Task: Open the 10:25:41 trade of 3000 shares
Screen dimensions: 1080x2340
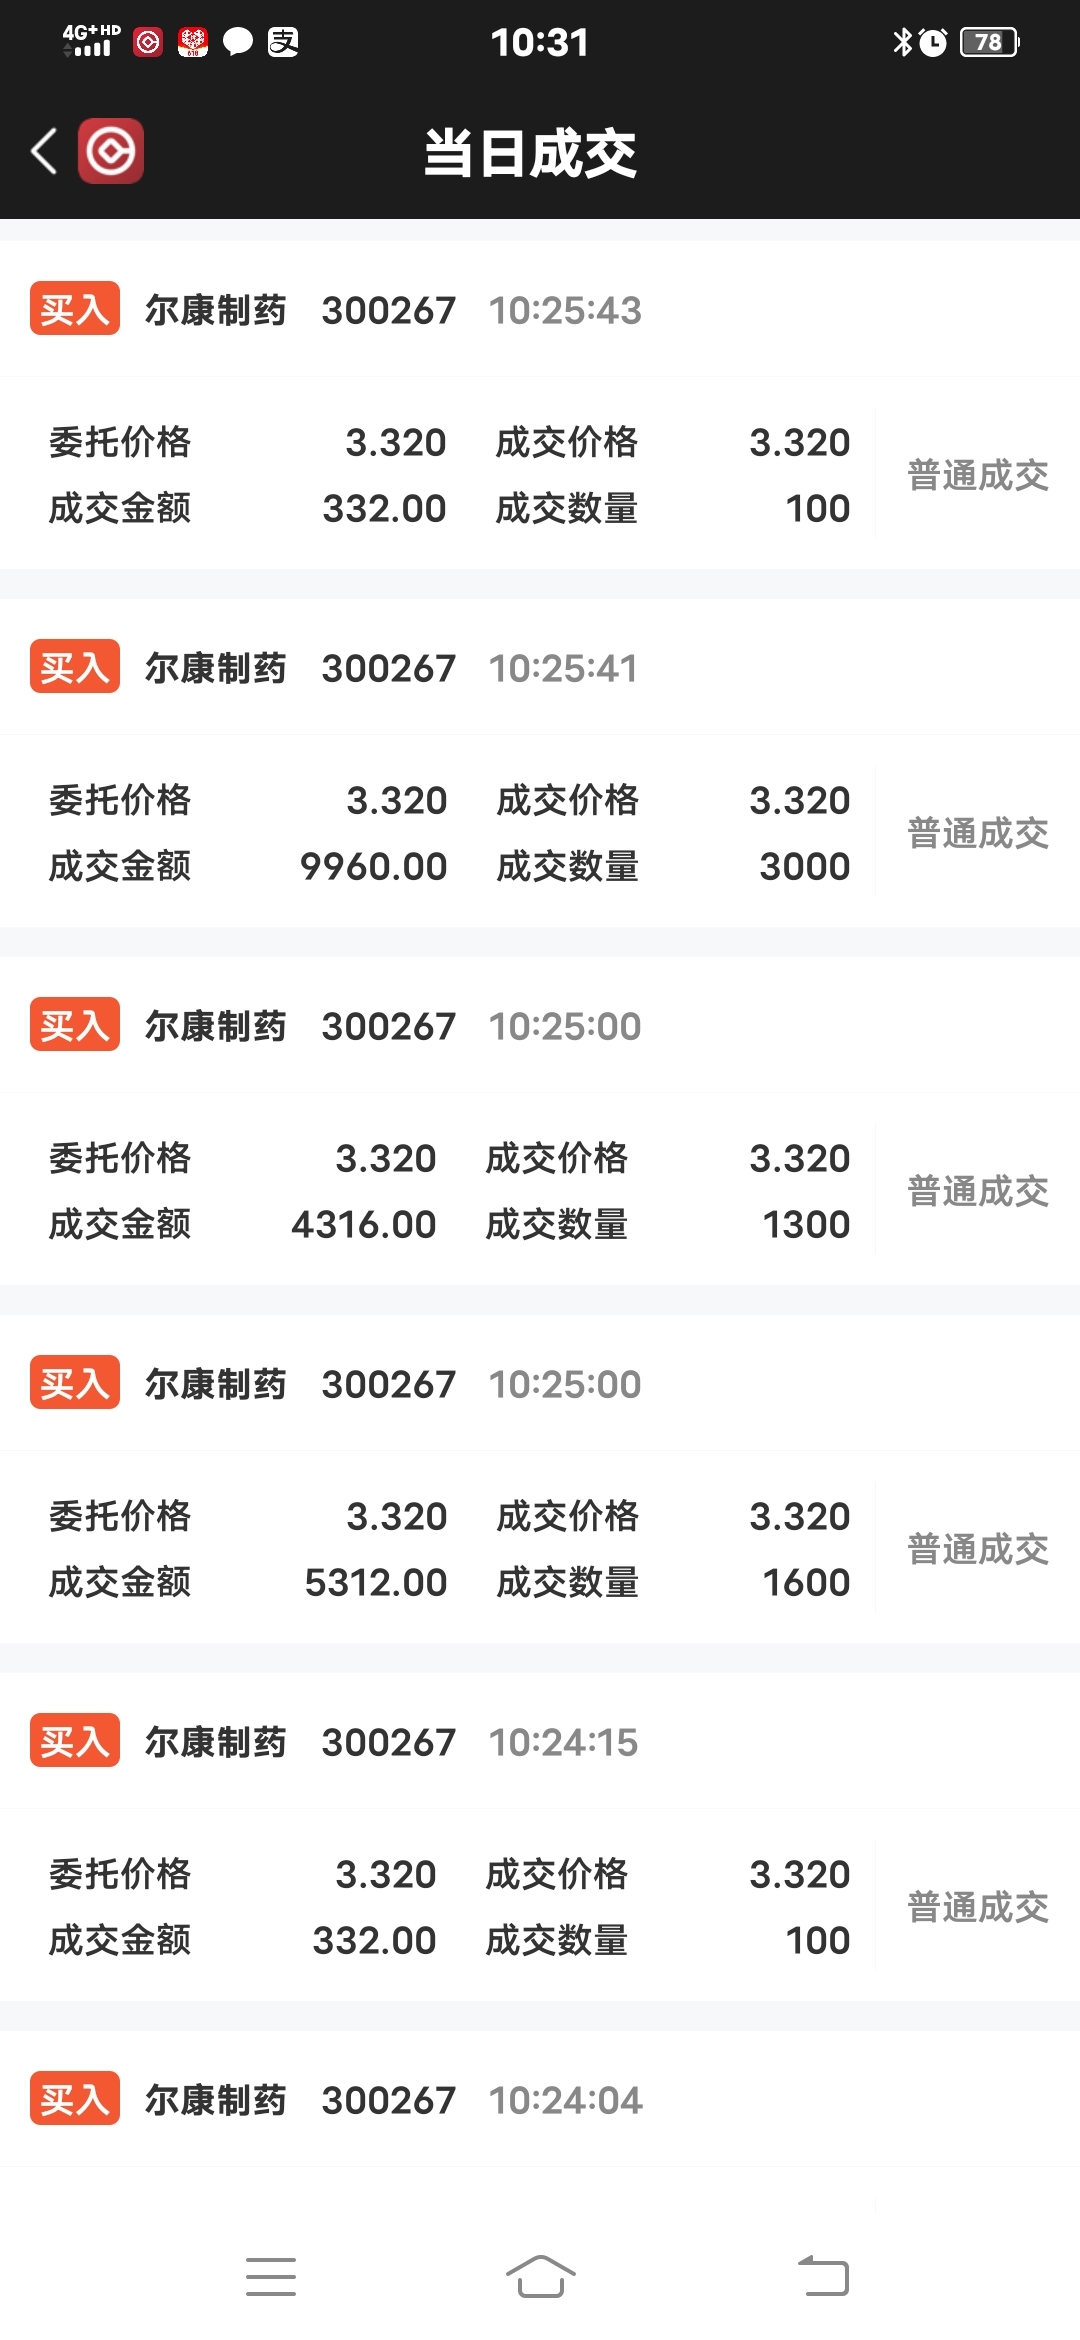Action: click(540, 763)
